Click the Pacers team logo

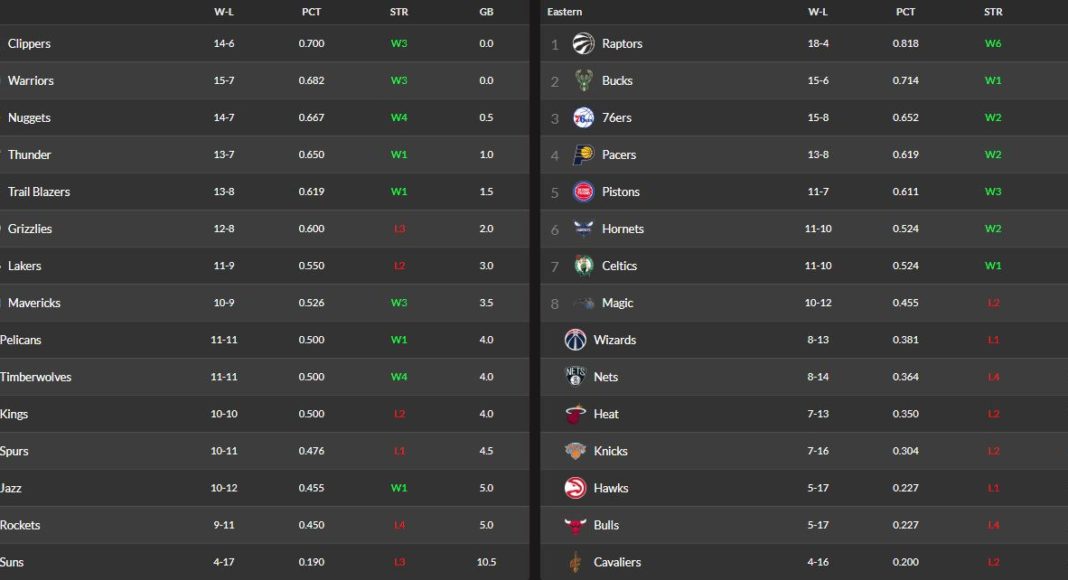pos(583,155)
